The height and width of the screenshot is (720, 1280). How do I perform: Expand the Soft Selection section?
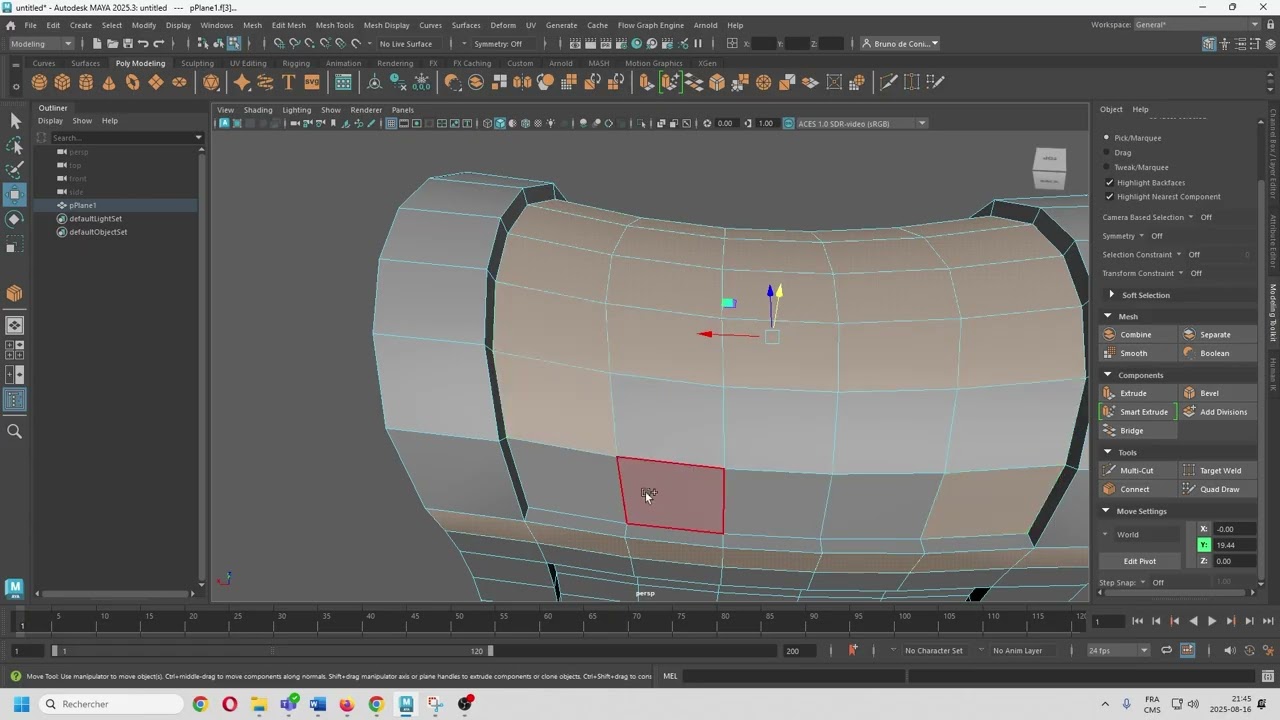[x=1111, y=295]
